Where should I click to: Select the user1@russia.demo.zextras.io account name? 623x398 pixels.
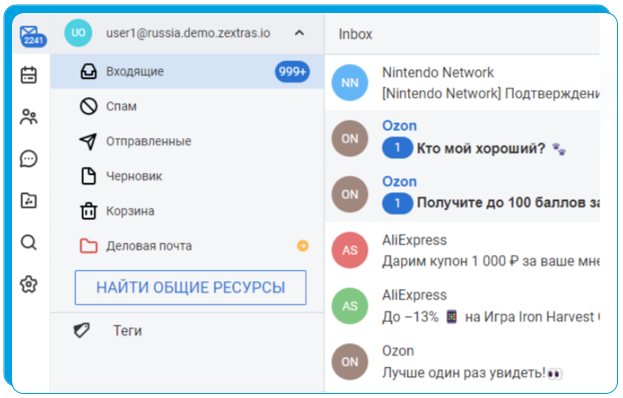point(188,33)
